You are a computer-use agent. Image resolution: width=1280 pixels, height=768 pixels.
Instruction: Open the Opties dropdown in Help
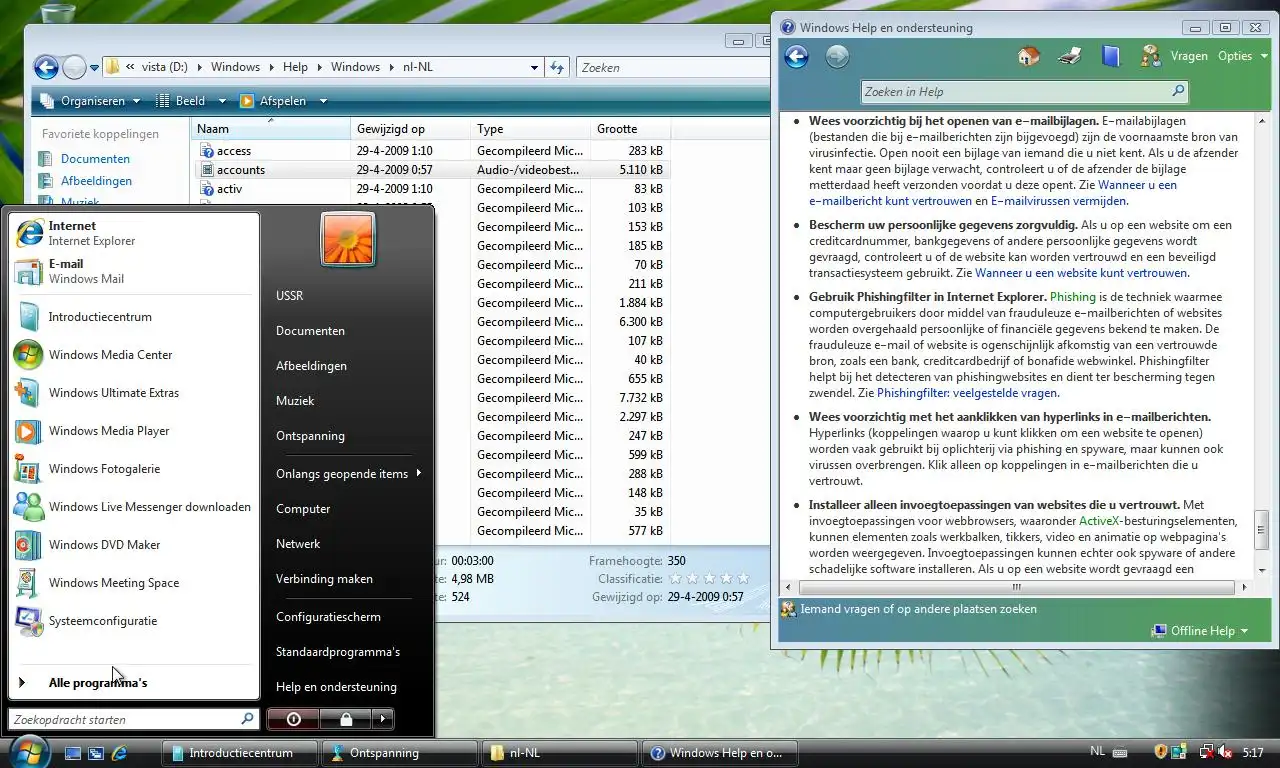pyautogui.click(x=1243, y=56)
